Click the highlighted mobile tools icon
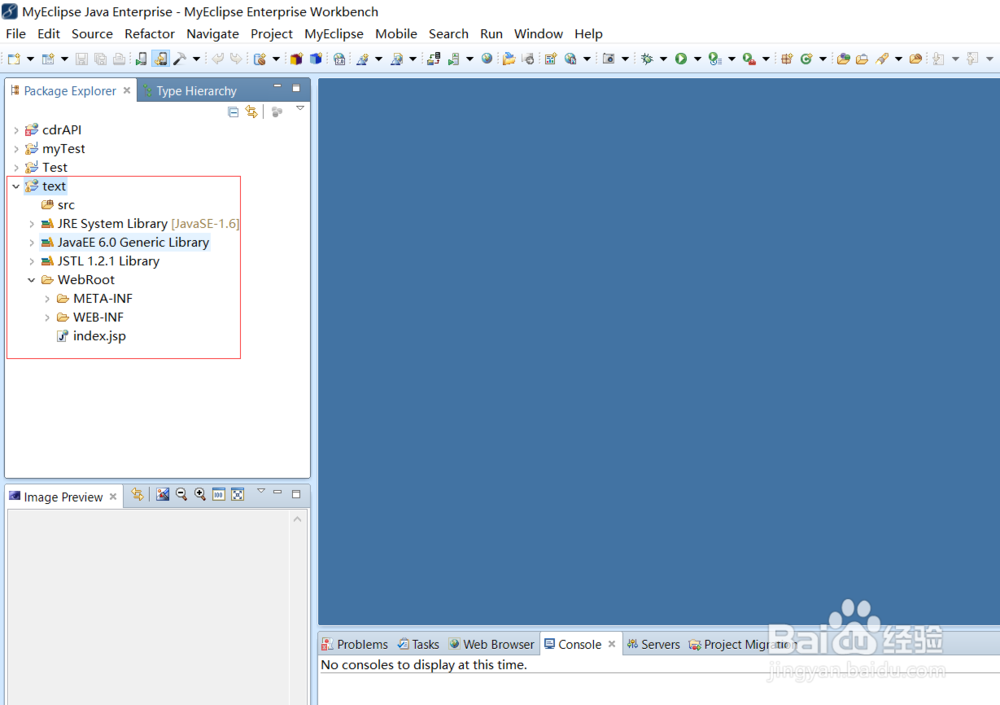1000x705 pixels. tap(160, 59)
